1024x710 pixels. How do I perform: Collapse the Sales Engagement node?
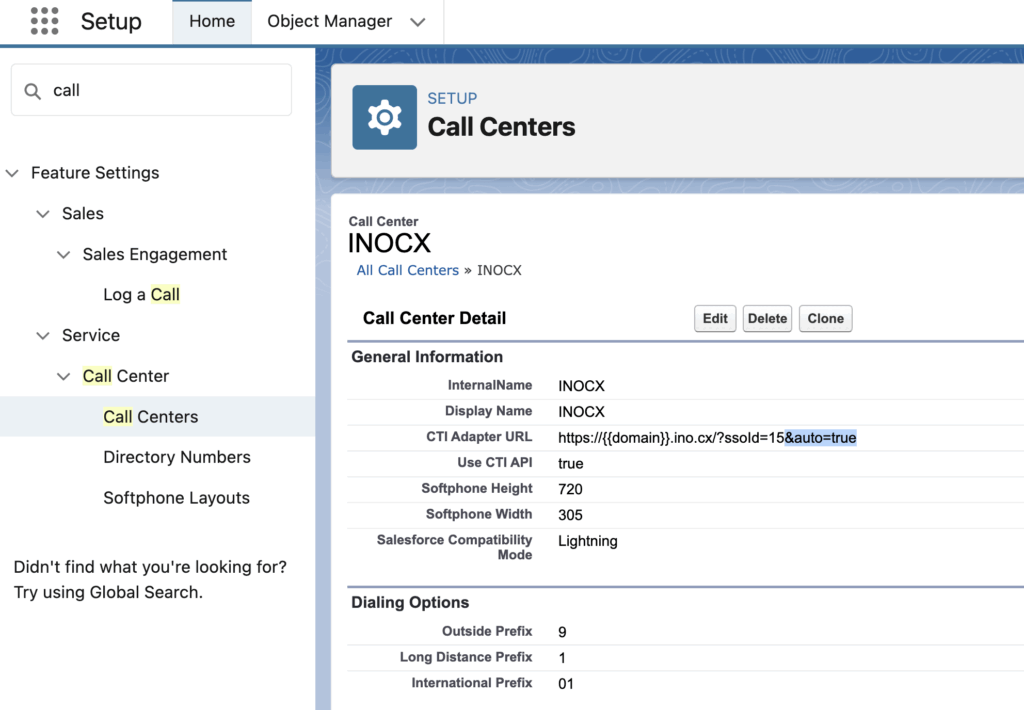point(64,255)
